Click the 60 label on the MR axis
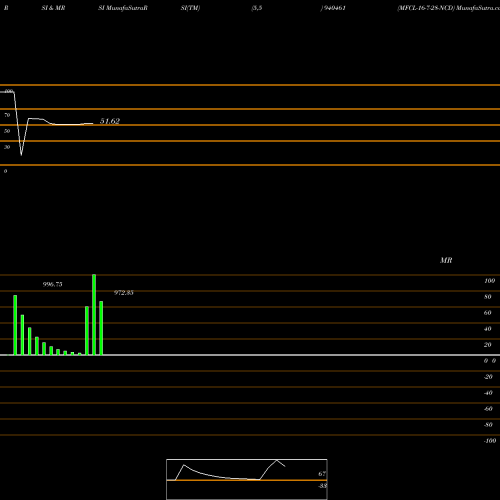Image resolution: width=500 pixels, height=500 pixels. tap(488, 313)
